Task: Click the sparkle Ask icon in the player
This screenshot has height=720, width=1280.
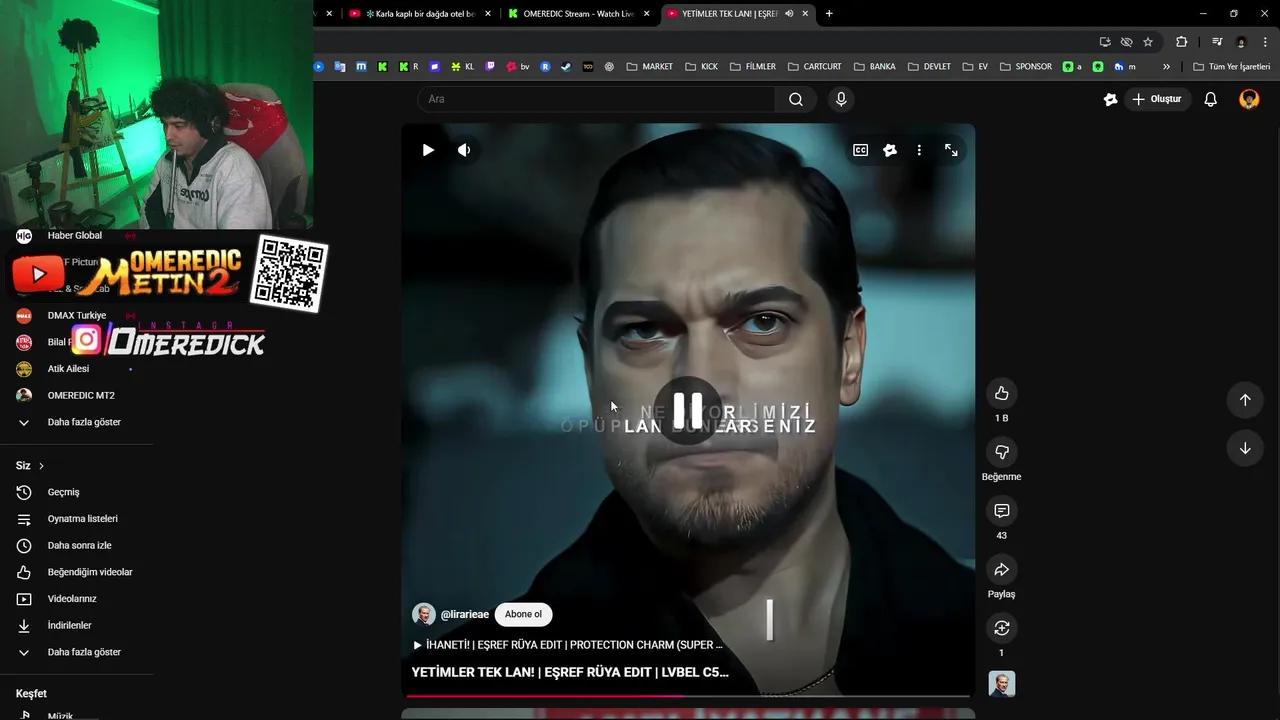Action: click(x=890, y=150)
